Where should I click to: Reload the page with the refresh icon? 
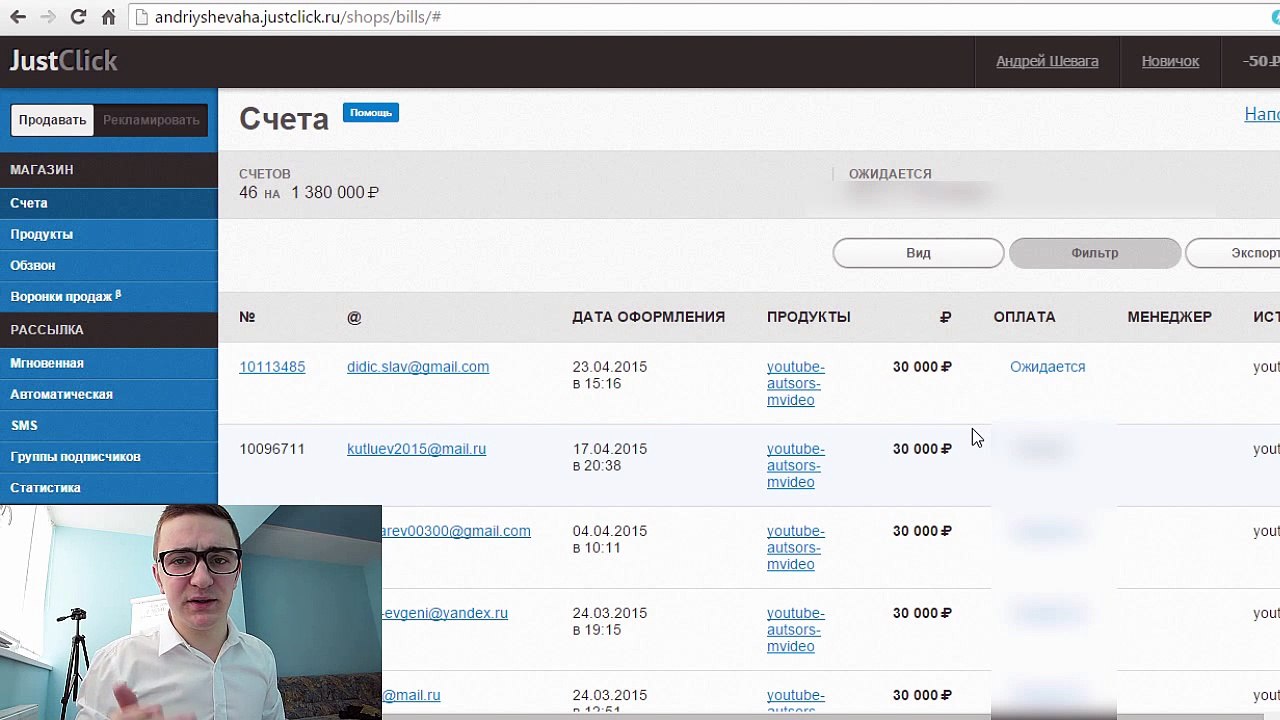[79, 17]
